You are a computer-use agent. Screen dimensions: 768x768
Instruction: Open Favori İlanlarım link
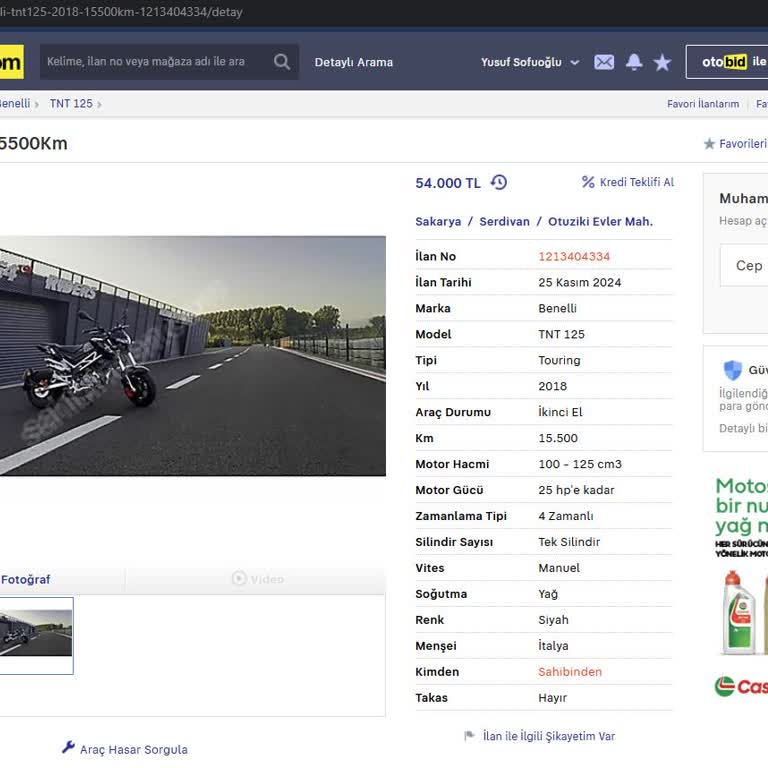(703, 104)
